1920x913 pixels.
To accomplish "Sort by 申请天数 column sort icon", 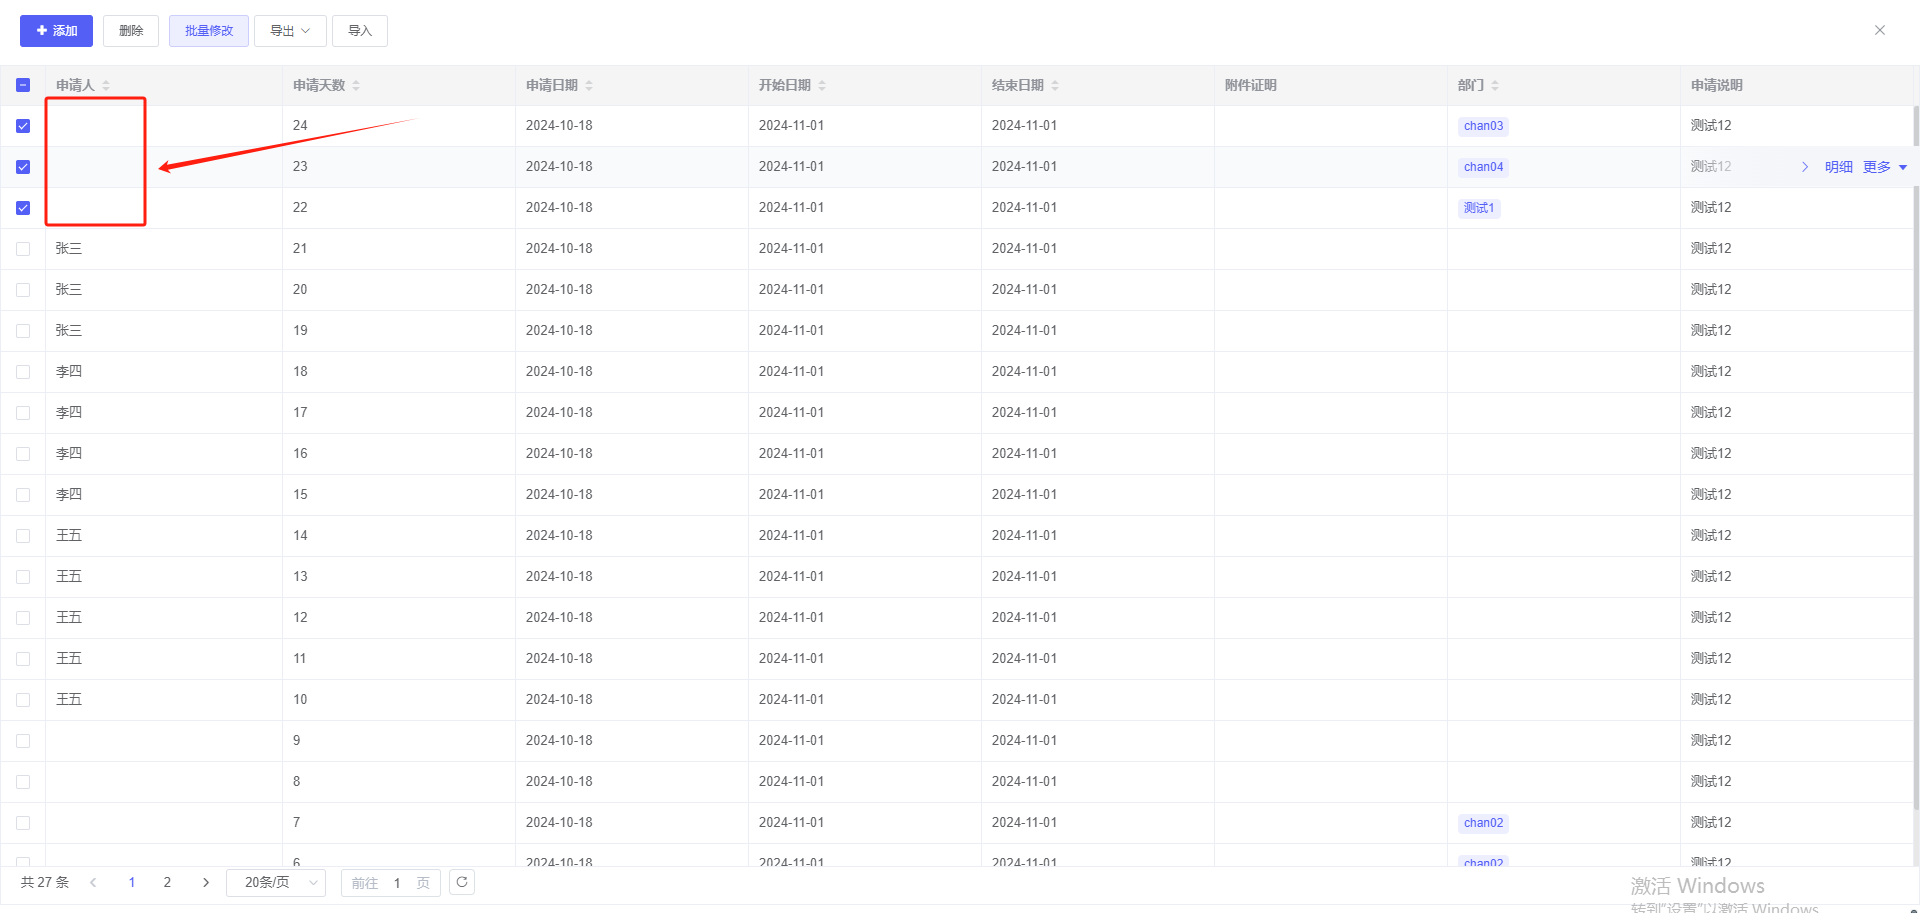I will pos(356,86).
